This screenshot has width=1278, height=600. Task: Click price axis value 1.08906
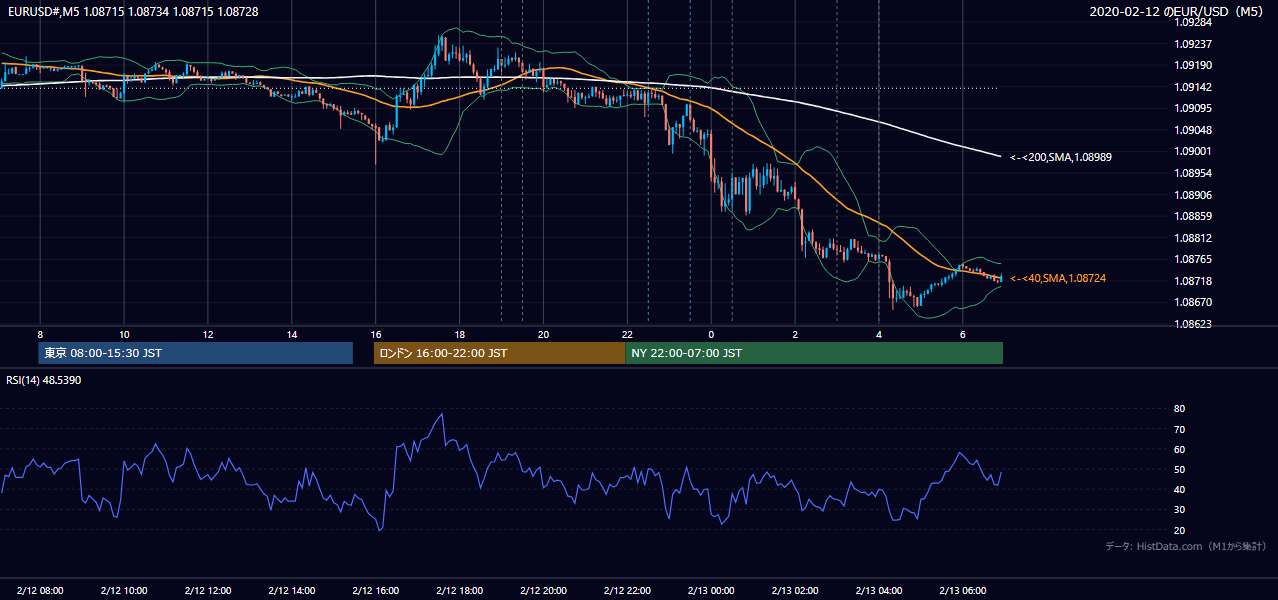coord(1192,195)
